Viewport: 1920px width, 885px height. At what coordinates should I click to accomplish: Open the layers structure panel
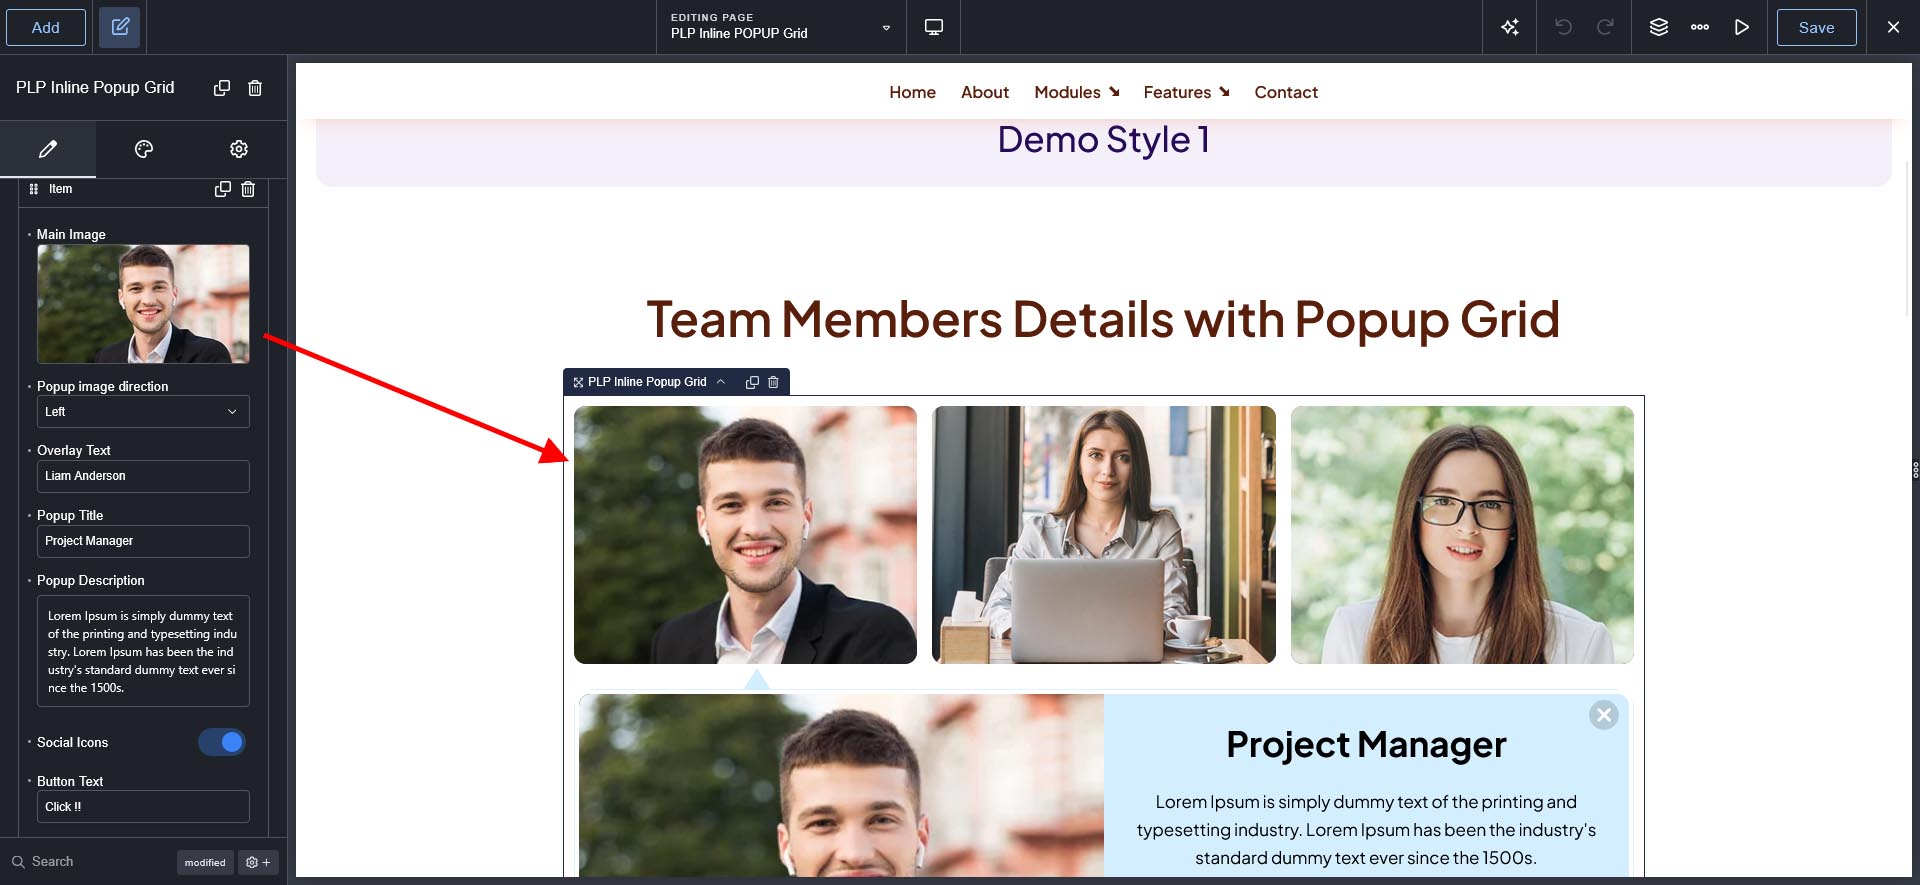[1659, 27]
